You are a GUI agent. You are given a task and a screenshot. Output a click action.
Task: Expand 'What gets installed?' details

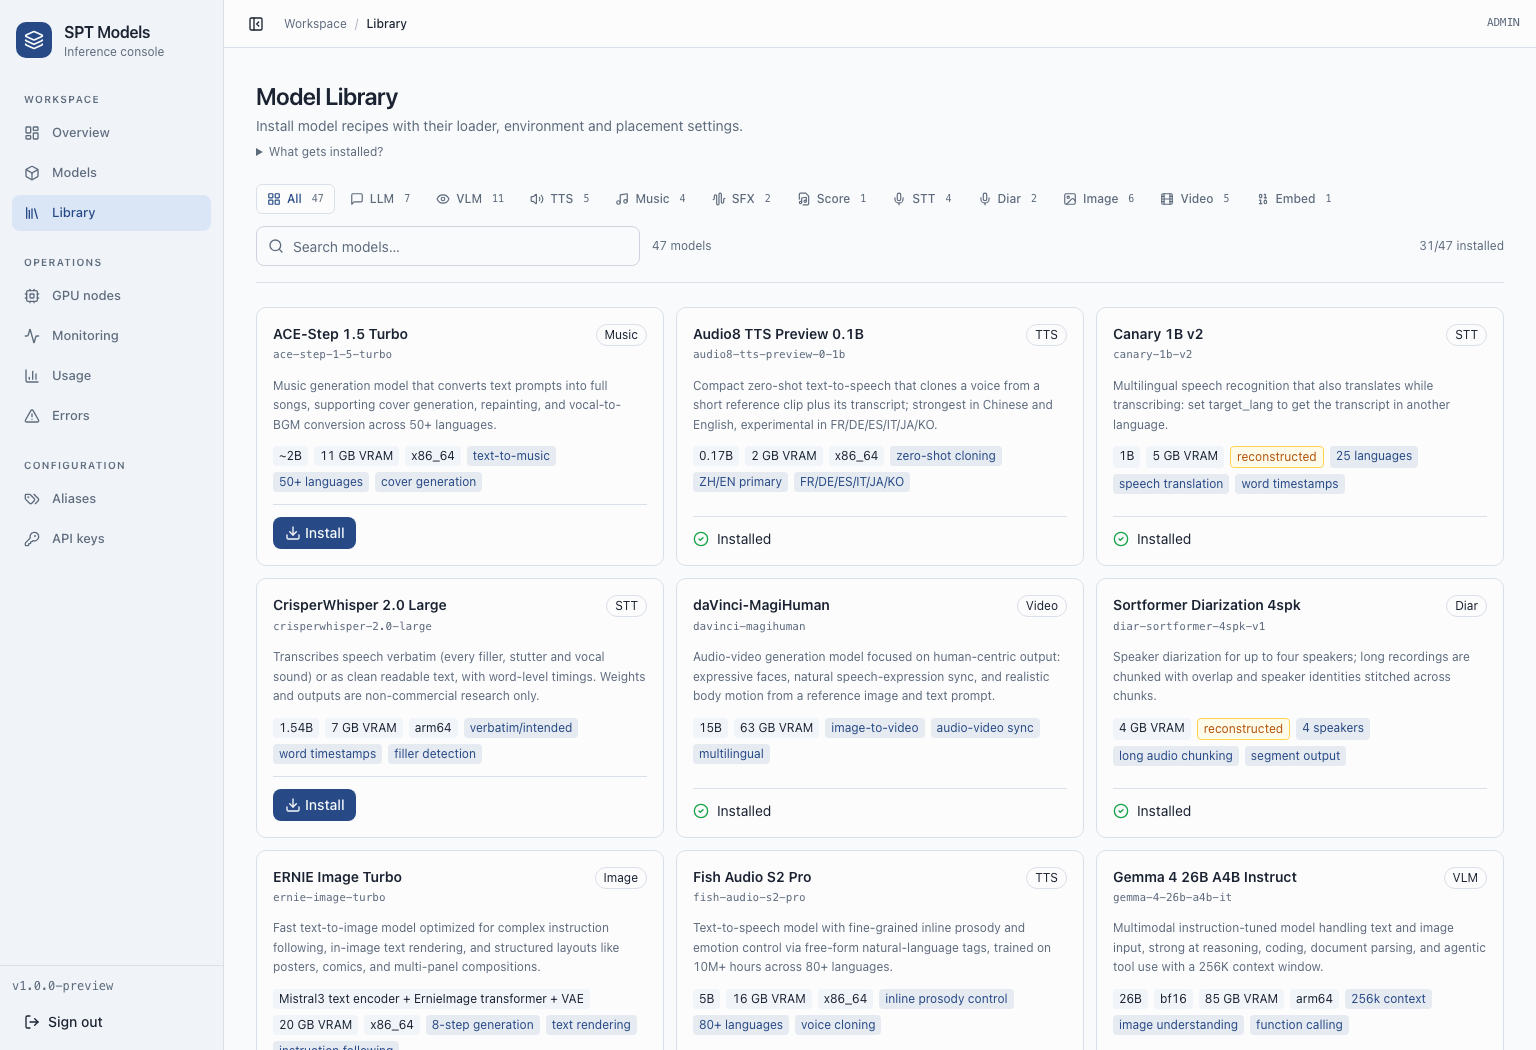pos(320,152)
